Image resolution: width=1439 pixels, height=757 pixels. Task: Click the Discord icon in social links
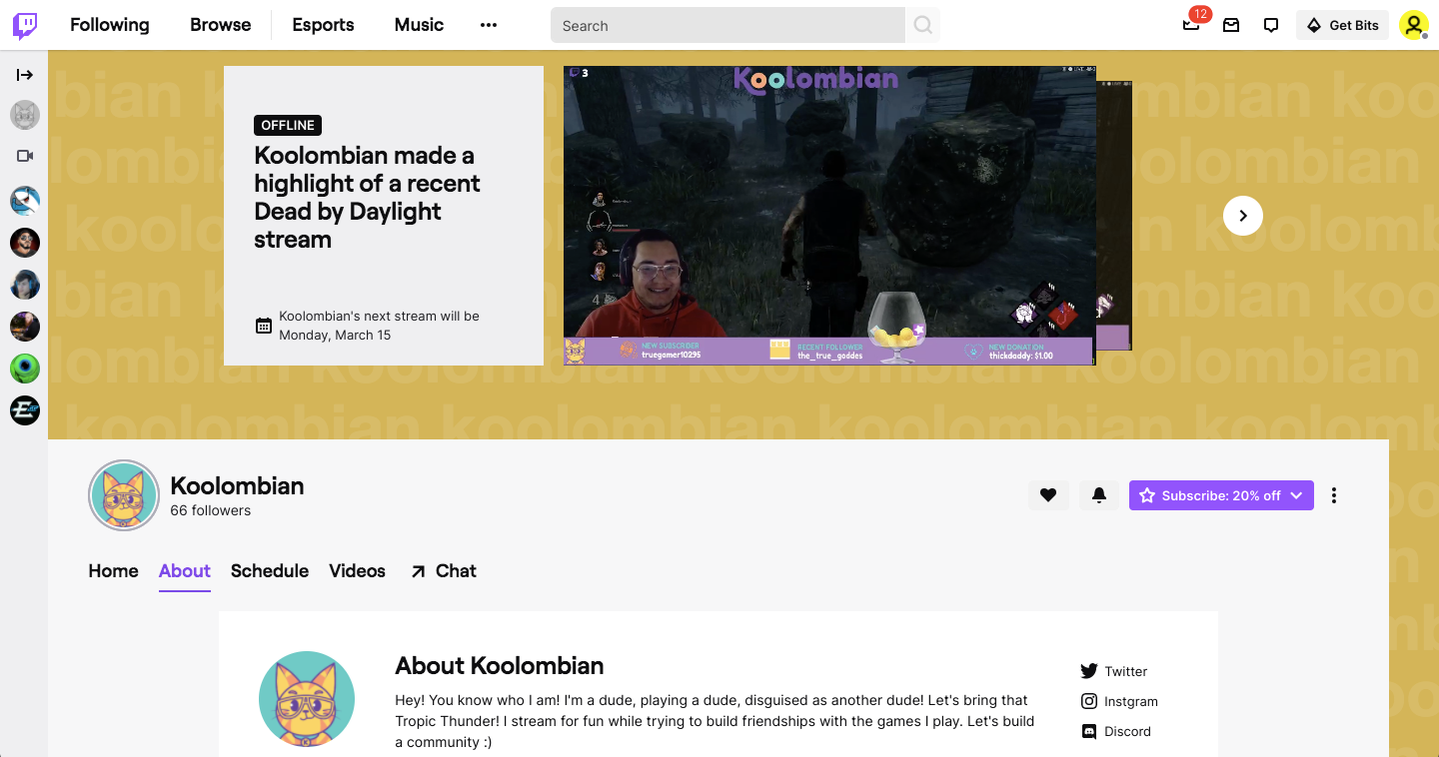(x=1089, y=731)
